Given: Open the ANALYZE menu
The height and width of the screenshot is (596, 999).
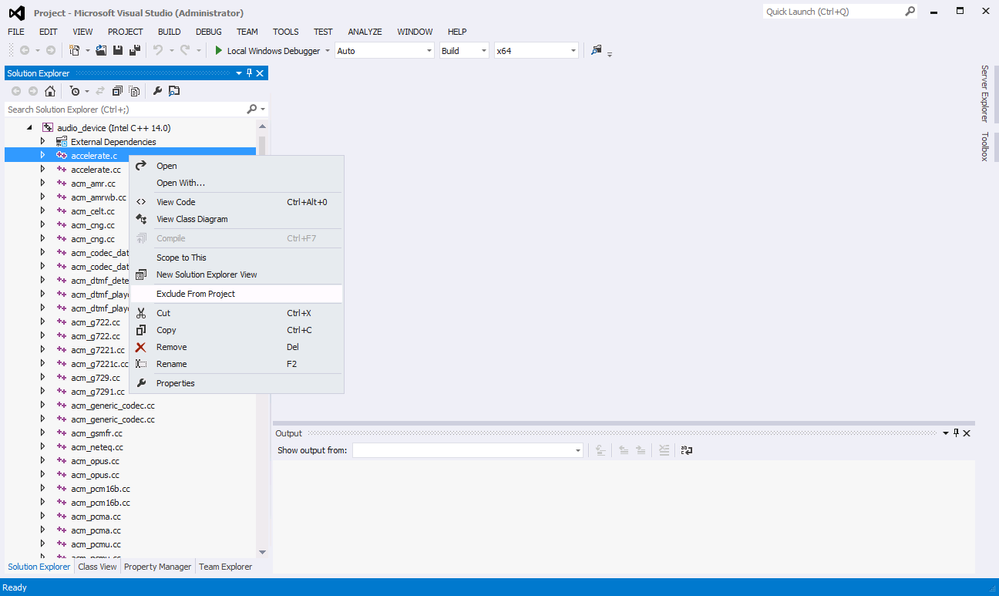Looking at the screenshot, I should tap(364, 31).
